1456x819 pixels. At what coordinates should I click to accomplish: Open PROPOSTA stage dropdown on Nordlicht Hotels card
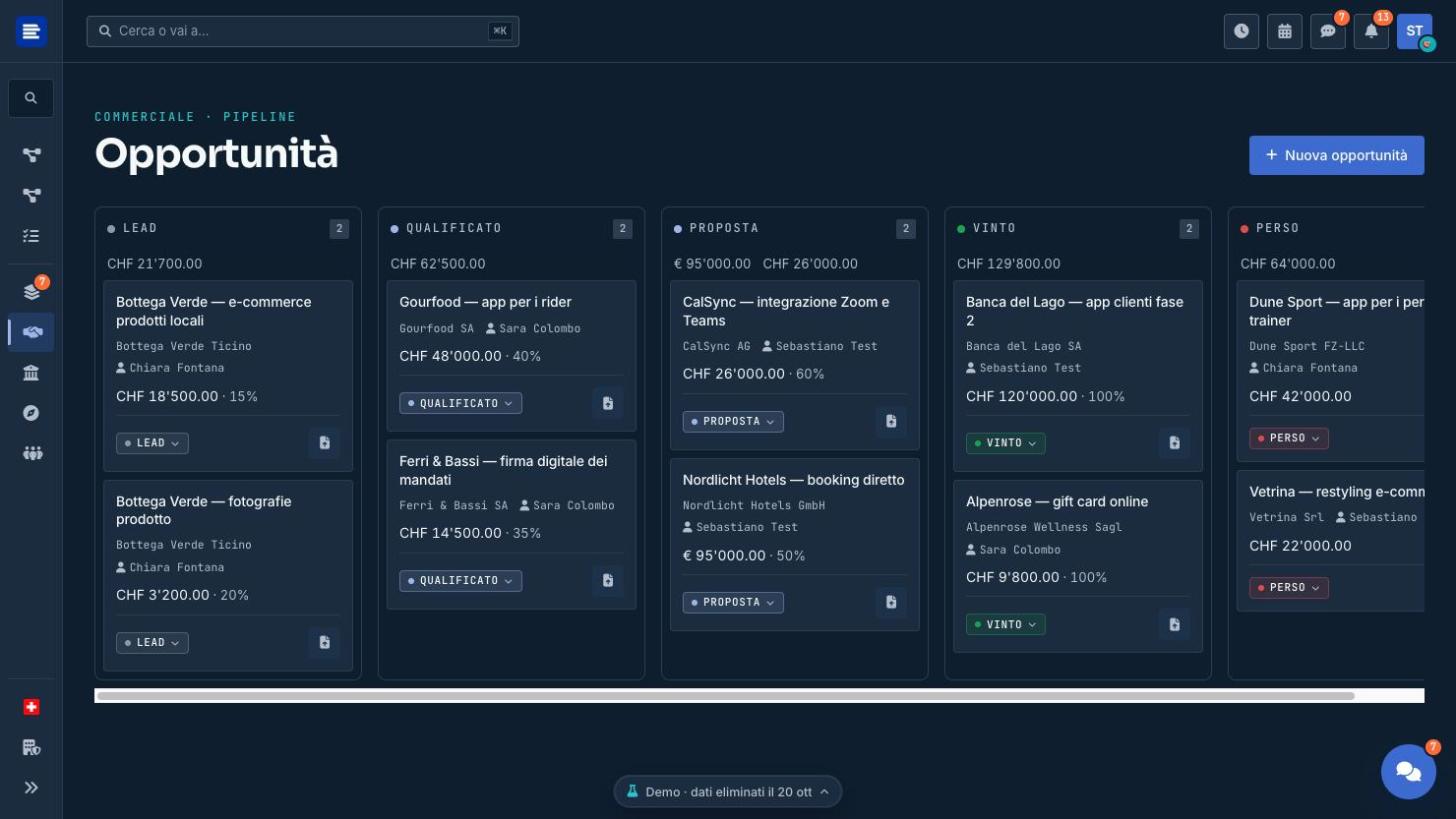pyautogui.click(x=733, y=603)
